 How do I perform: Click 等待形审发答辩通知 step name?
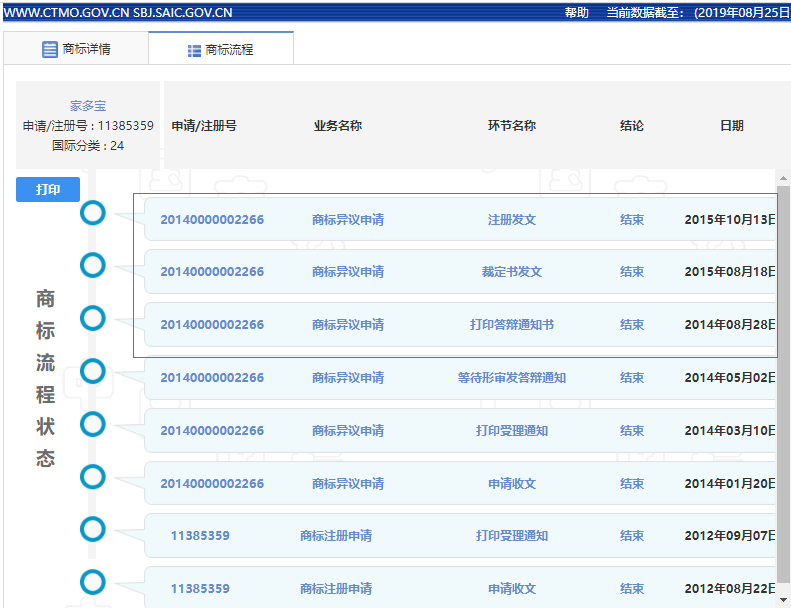[x=512, y=377]
